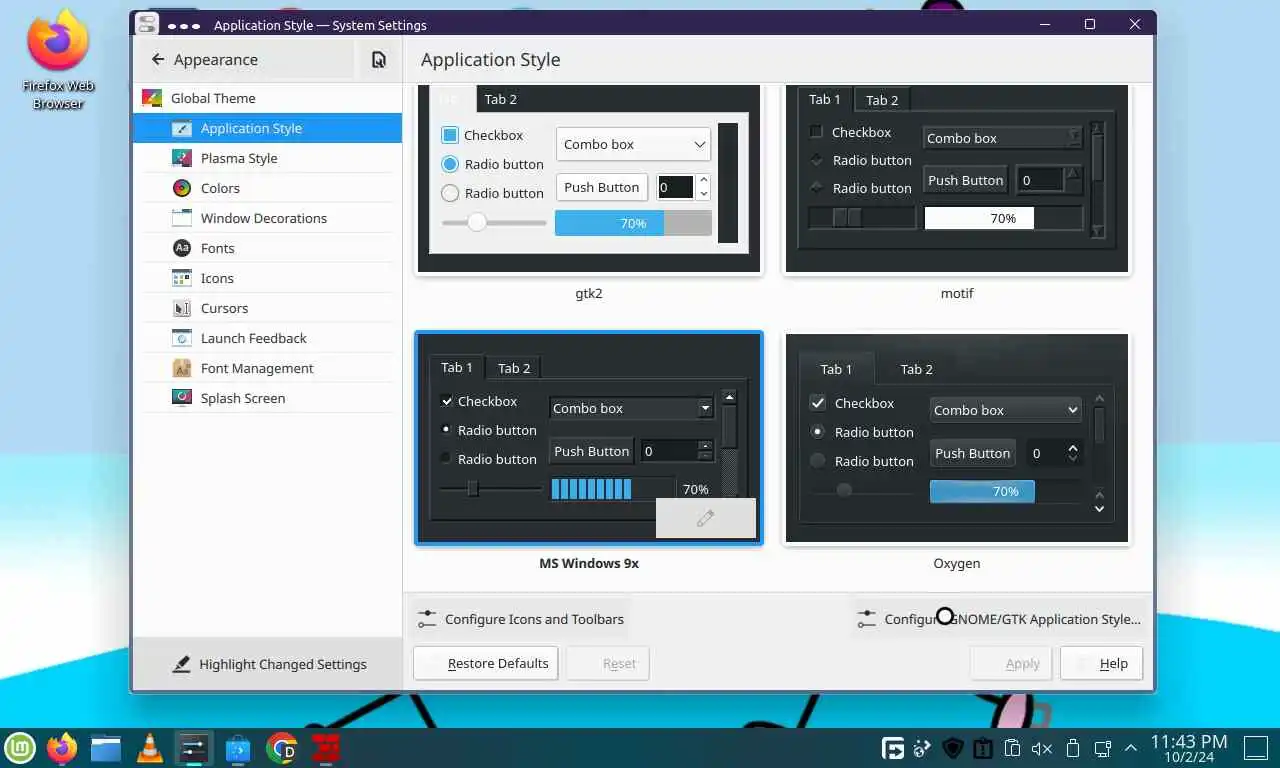Open the file manager from the taskbar
Screen dimensions: 1280x768
pyautogui.click(x=106, y=747)
